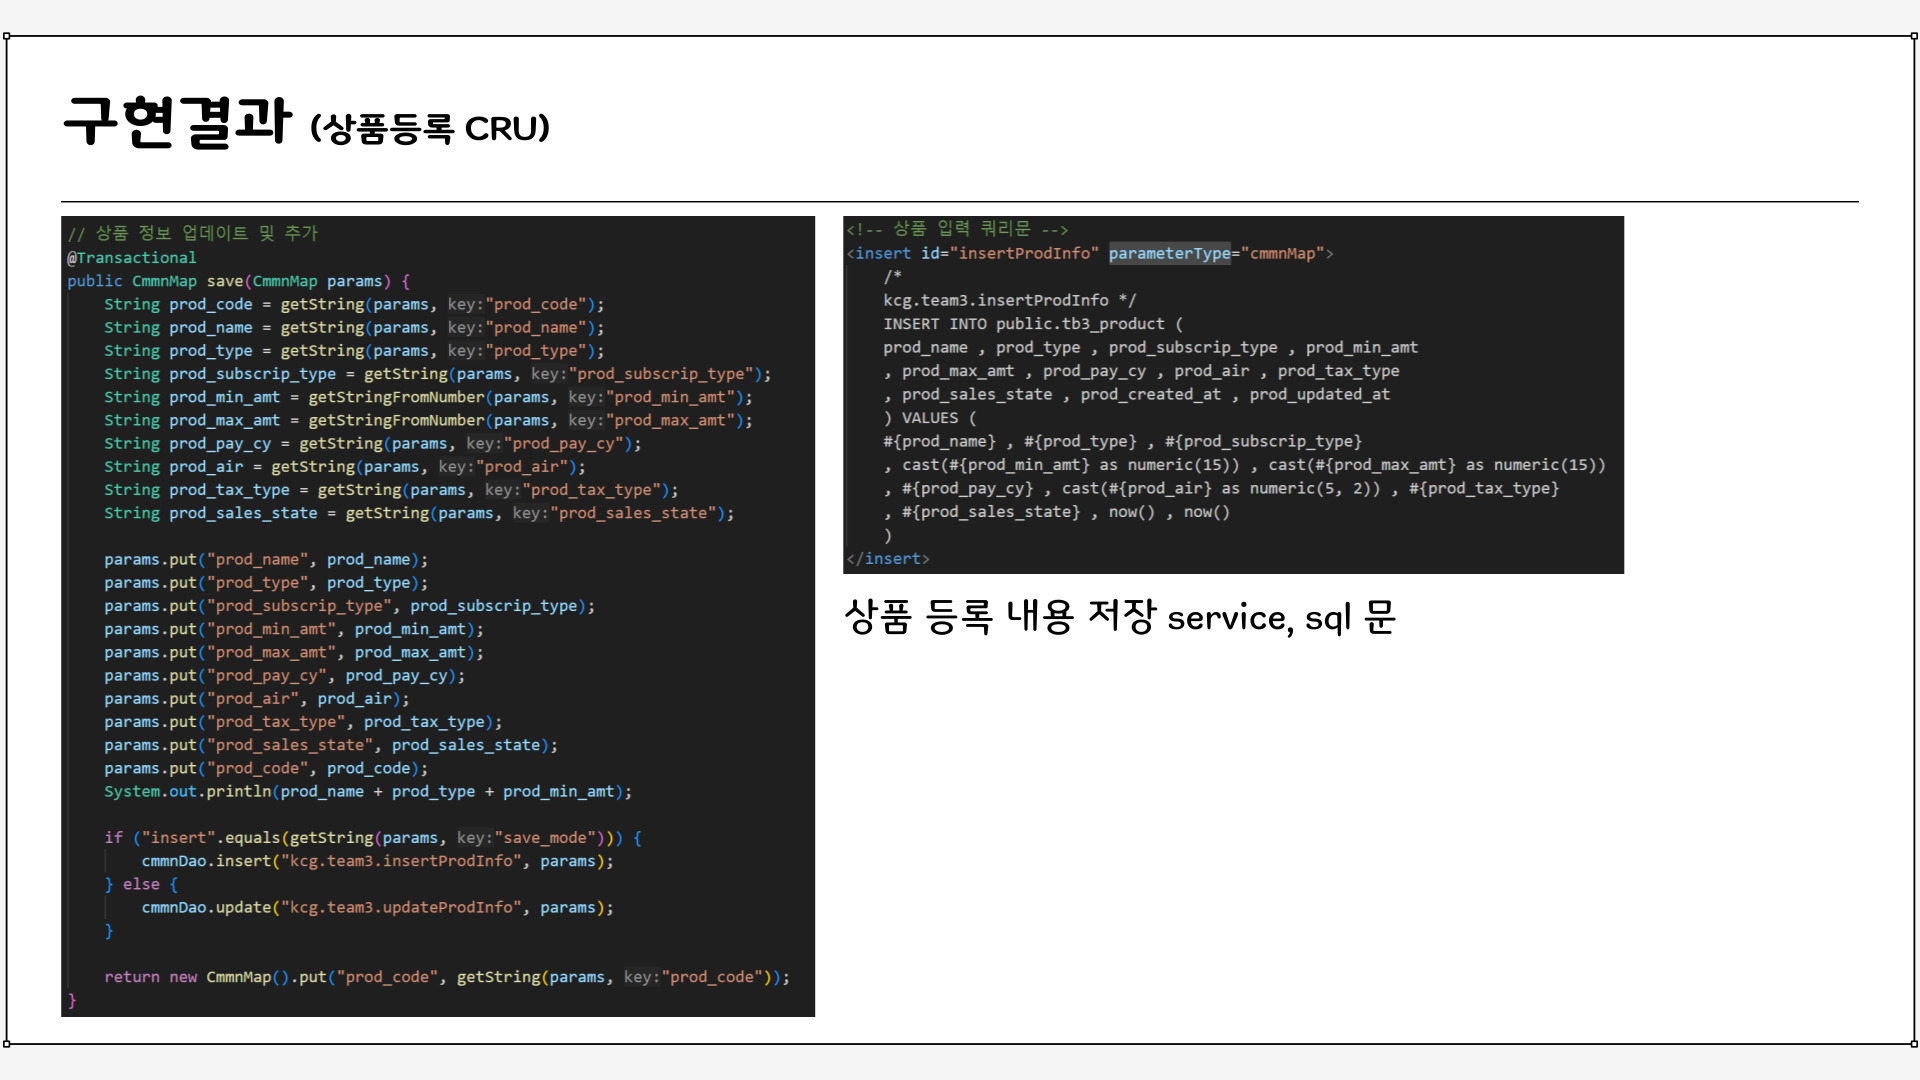Click the prod_min_amt getStringFromNumber line

point(428,397)
